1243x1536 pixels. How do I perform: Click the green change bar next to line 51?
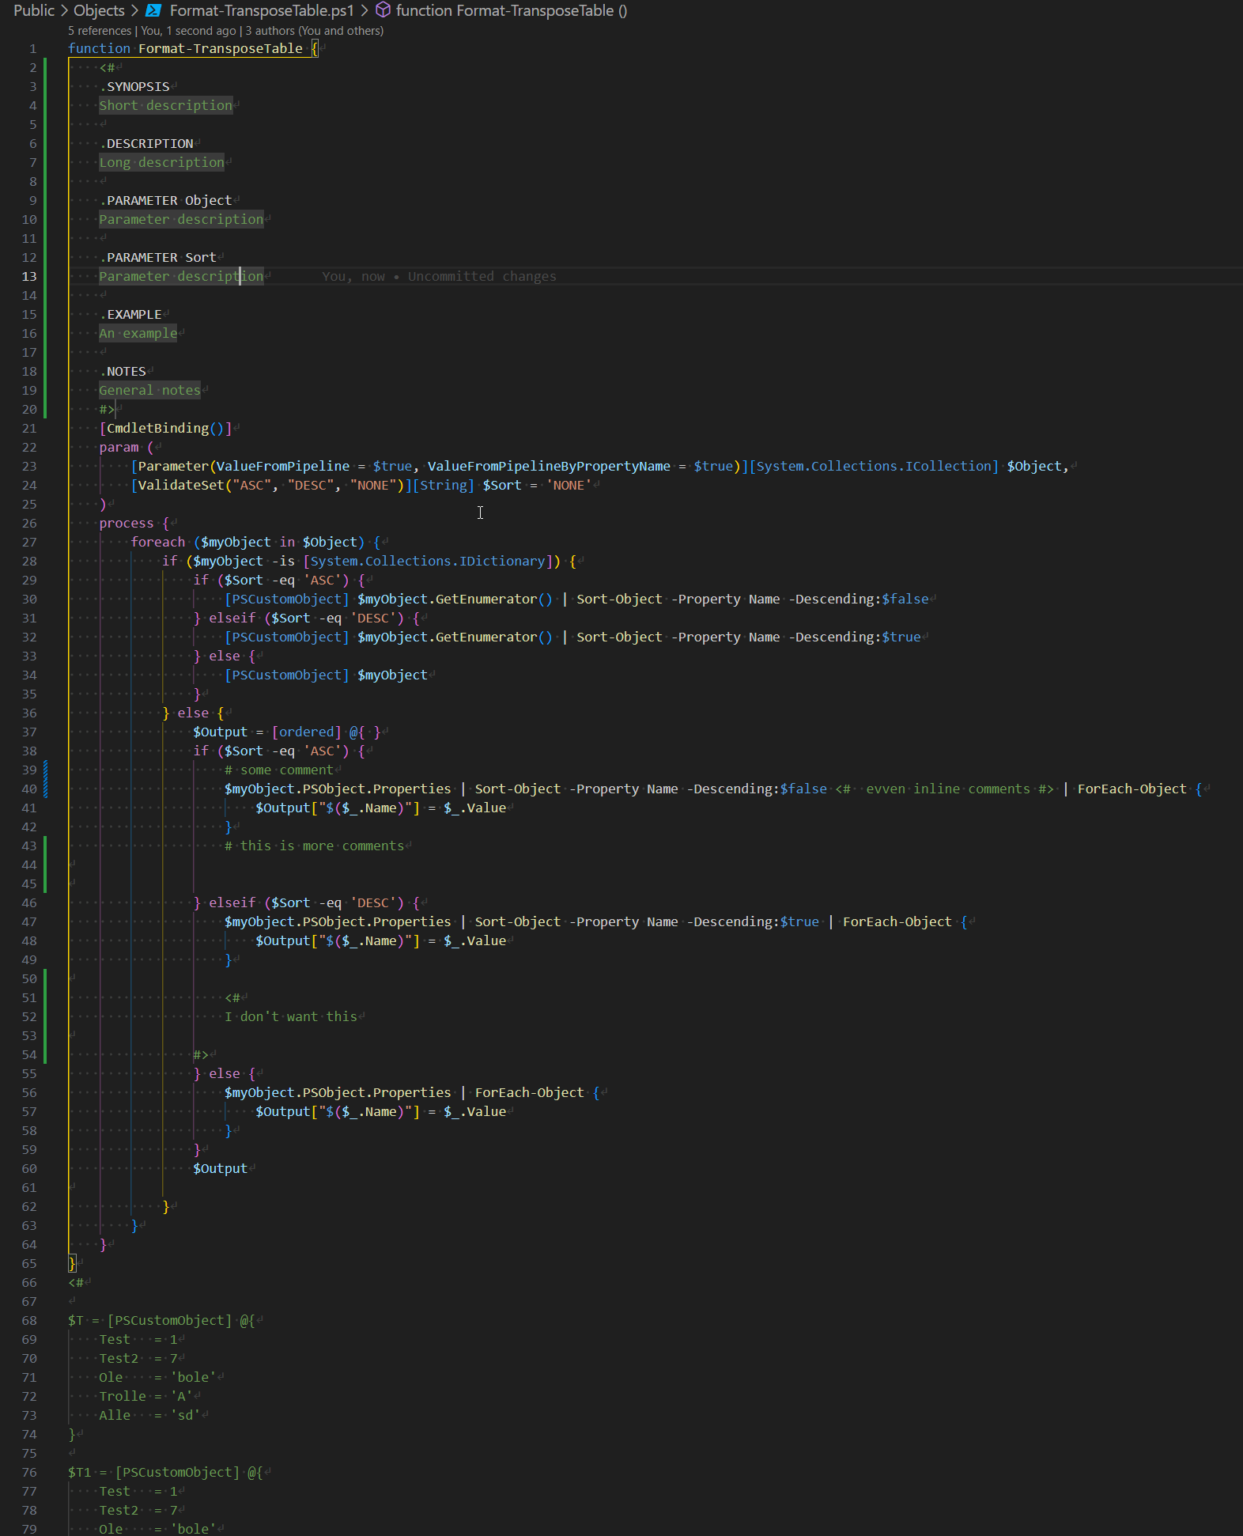coord(46,997)
